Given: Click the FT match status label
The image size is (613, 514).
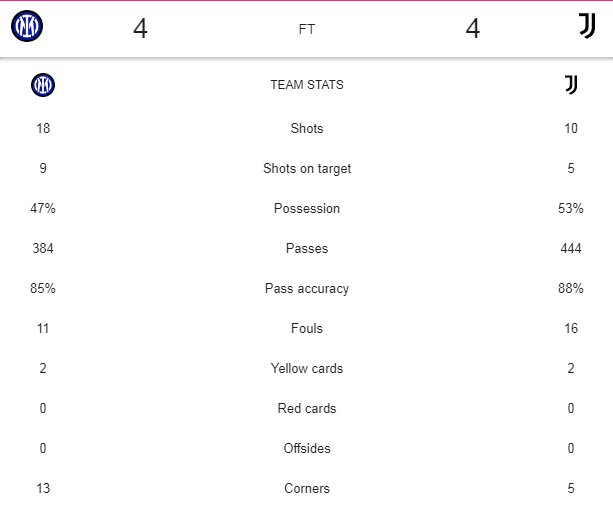Looking at the screenshot, I should point(306,29).
